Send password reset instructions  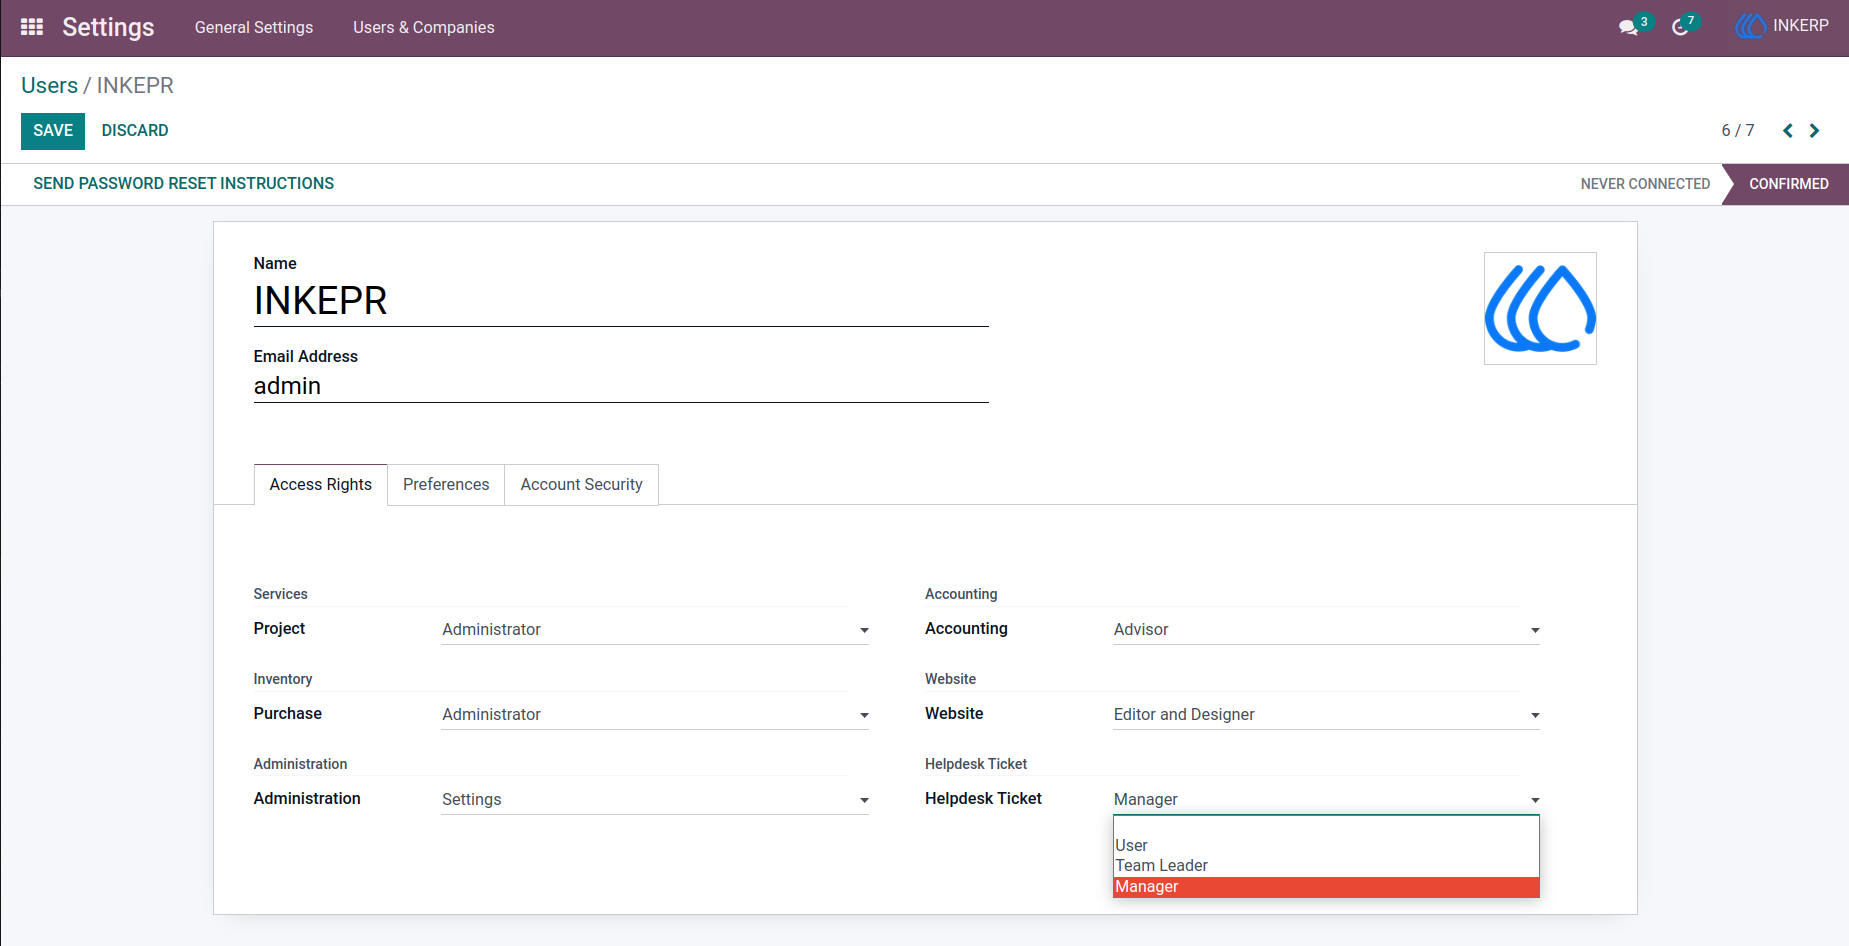[184, 184]
